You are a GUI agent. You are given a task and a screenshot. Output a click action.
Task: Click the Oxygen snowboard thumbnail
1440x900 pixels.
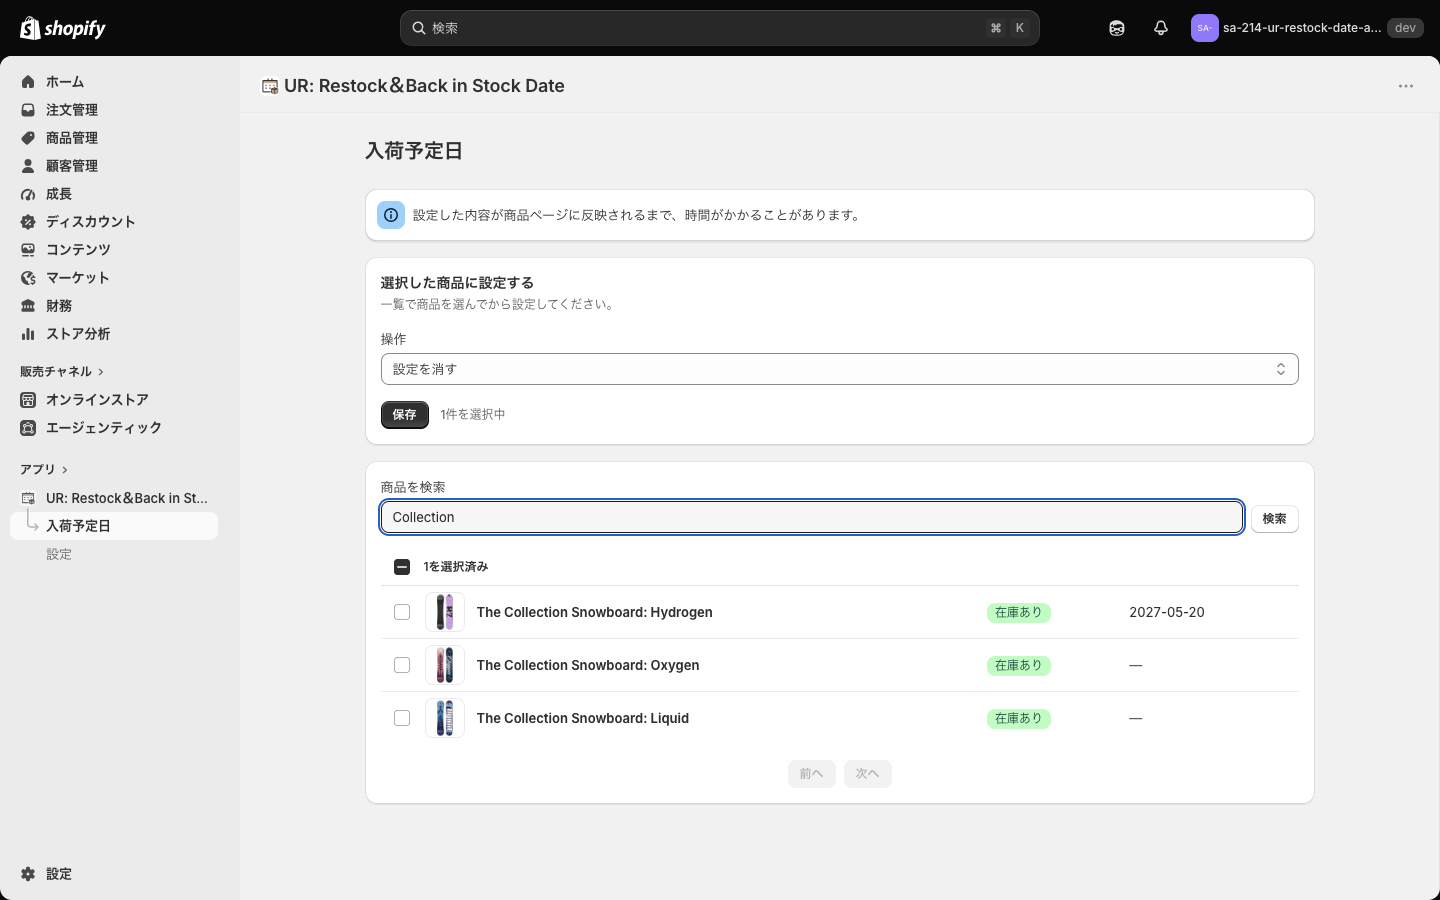click(x=445, y=665)
